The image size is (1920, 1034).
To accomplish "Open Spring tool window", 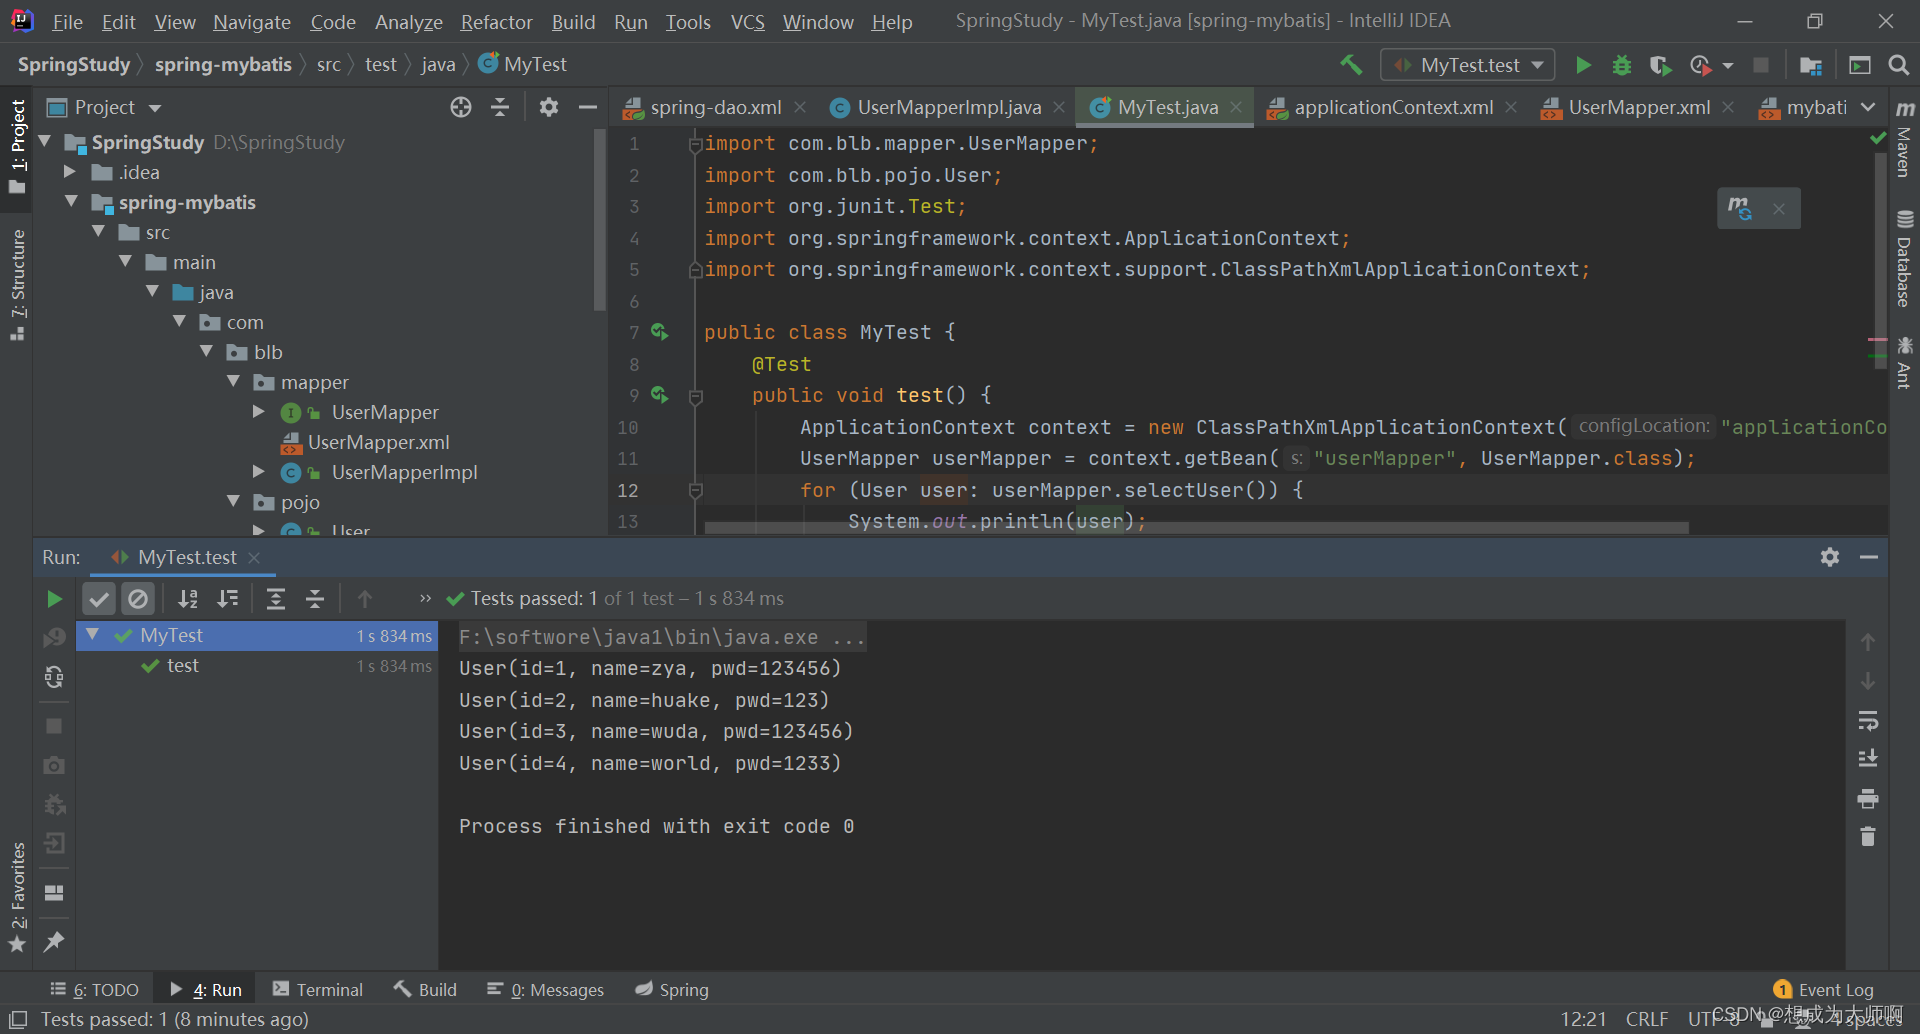I will [x=672, y=989].
